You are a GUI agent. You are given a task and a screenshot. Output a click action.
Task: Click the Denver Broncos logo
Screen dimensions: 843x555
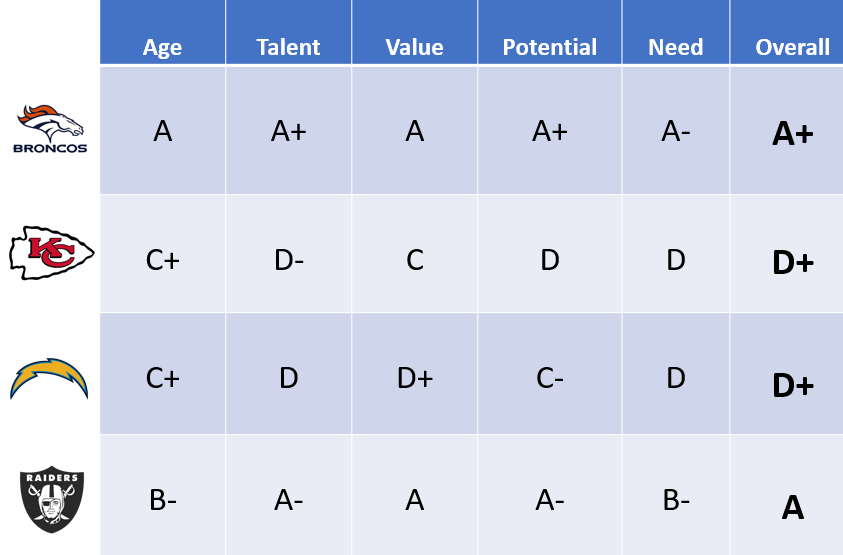(x=50, y=129)
